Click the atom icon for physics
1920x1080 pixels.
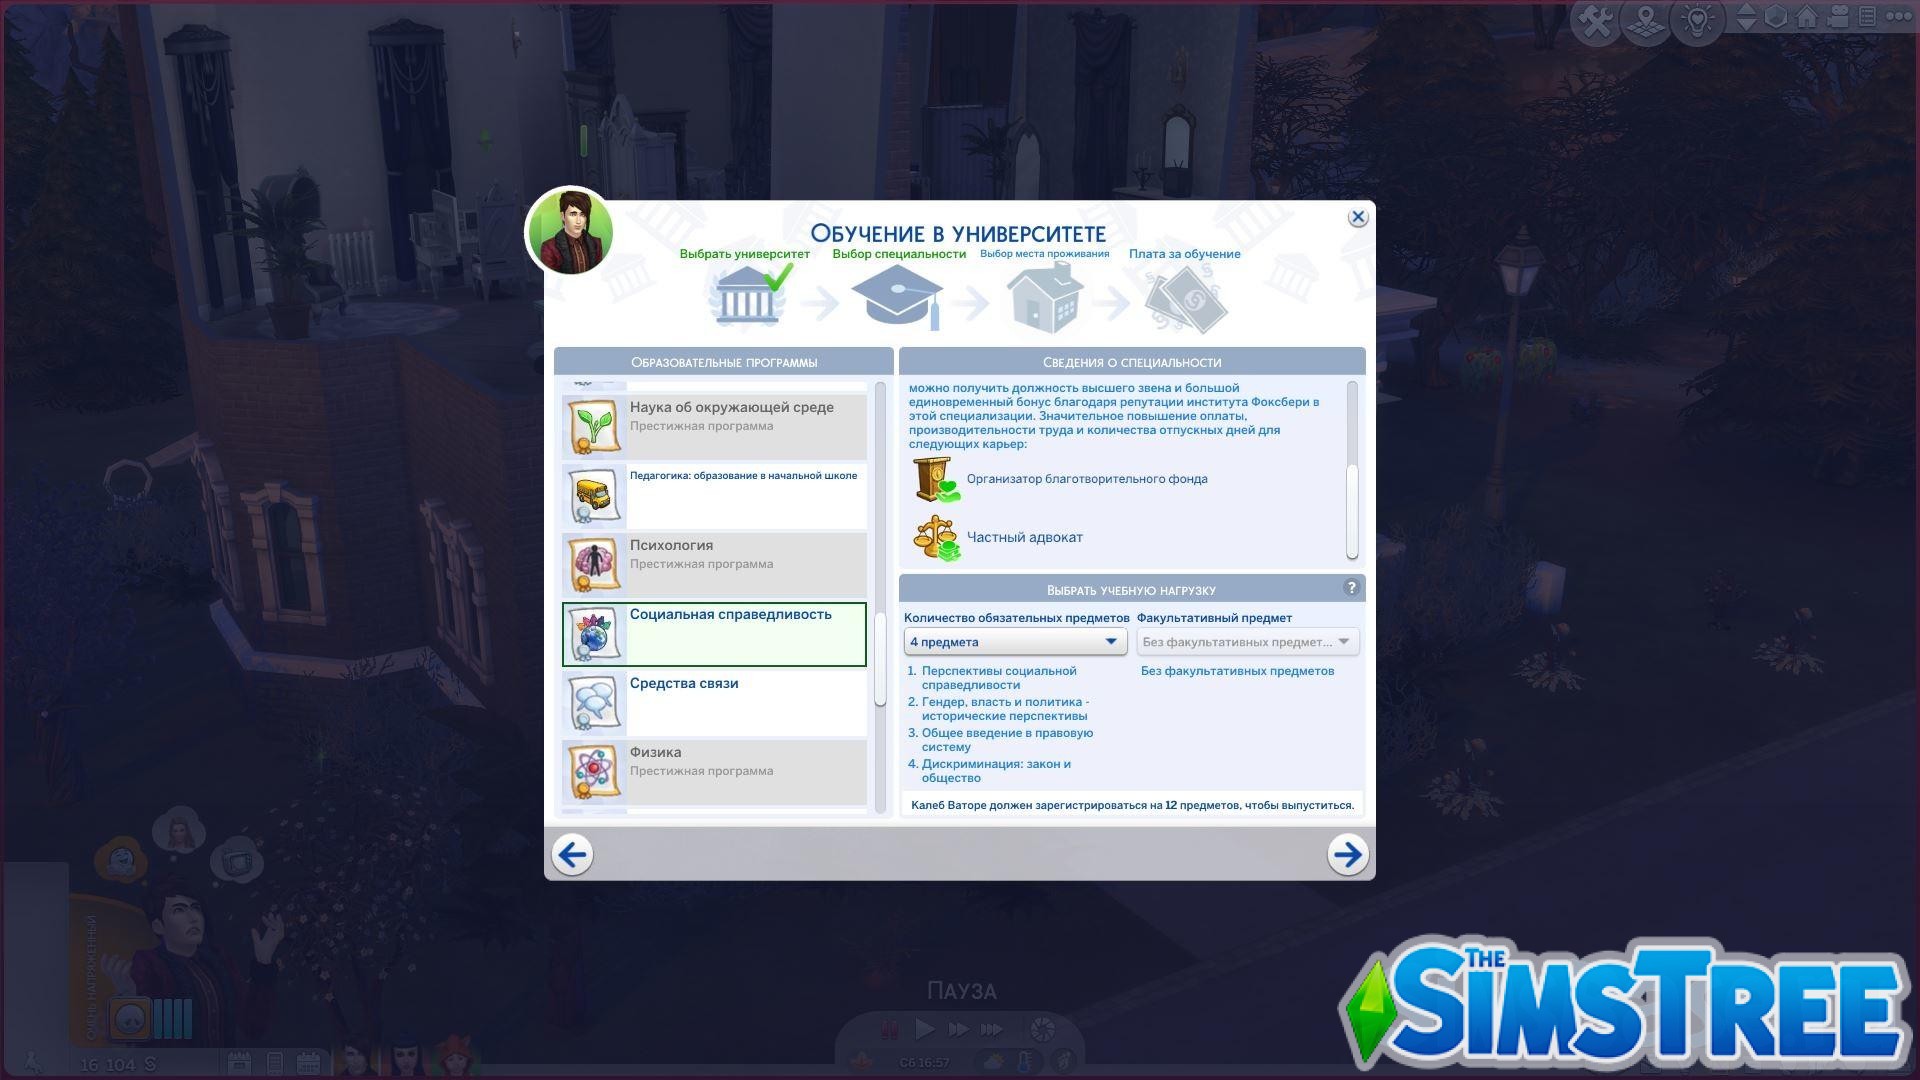(594, 772)
